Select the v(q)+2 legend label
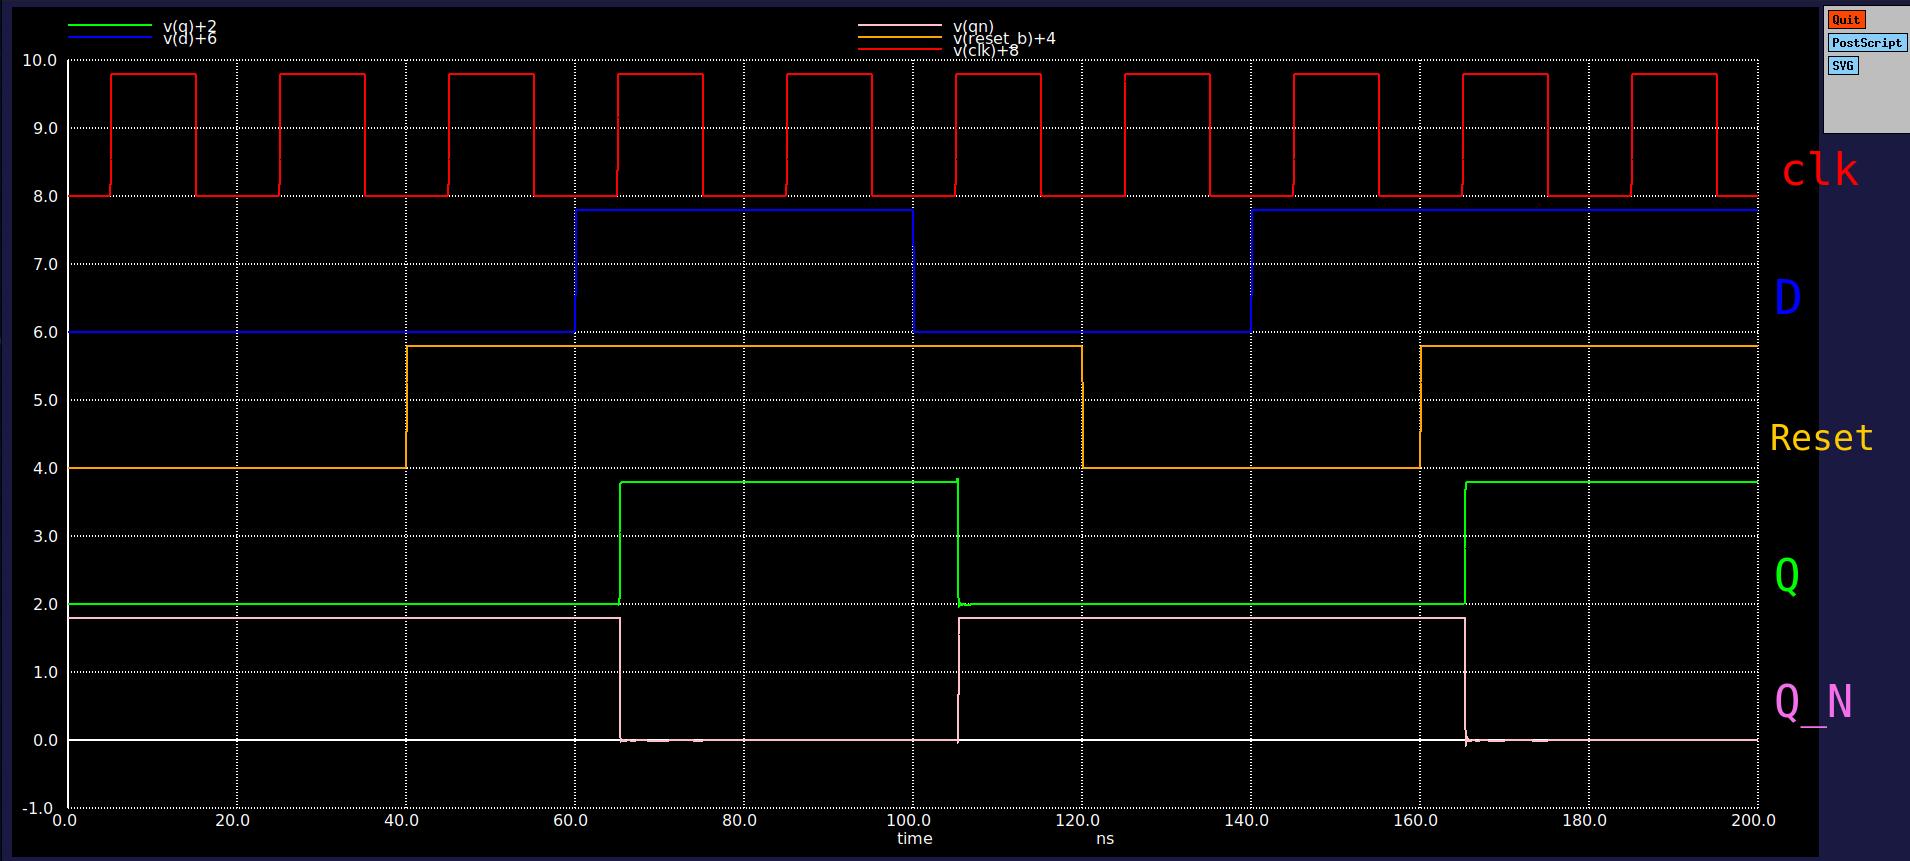This screenshot has height=861, width=1910. coord(189,26)
